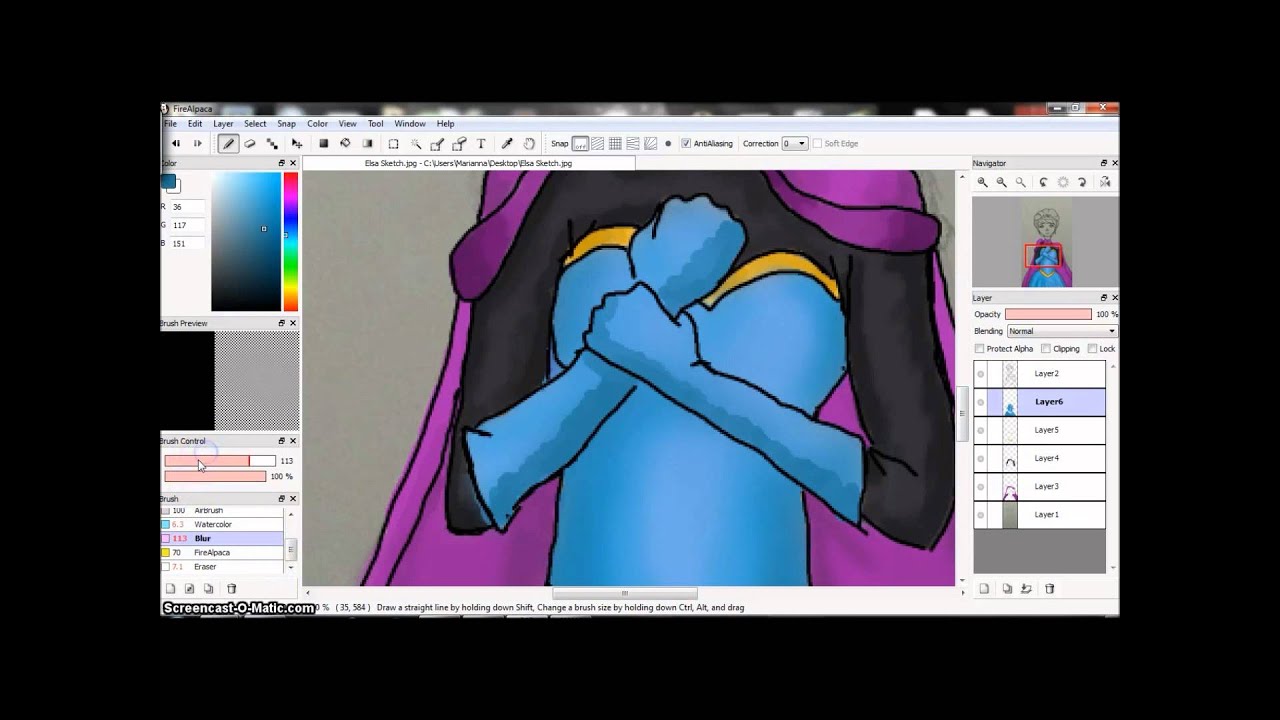The image size is (1280, 720).
Task: Select the Eraser tool in the toolbar
Action: [x=250, y=143]
